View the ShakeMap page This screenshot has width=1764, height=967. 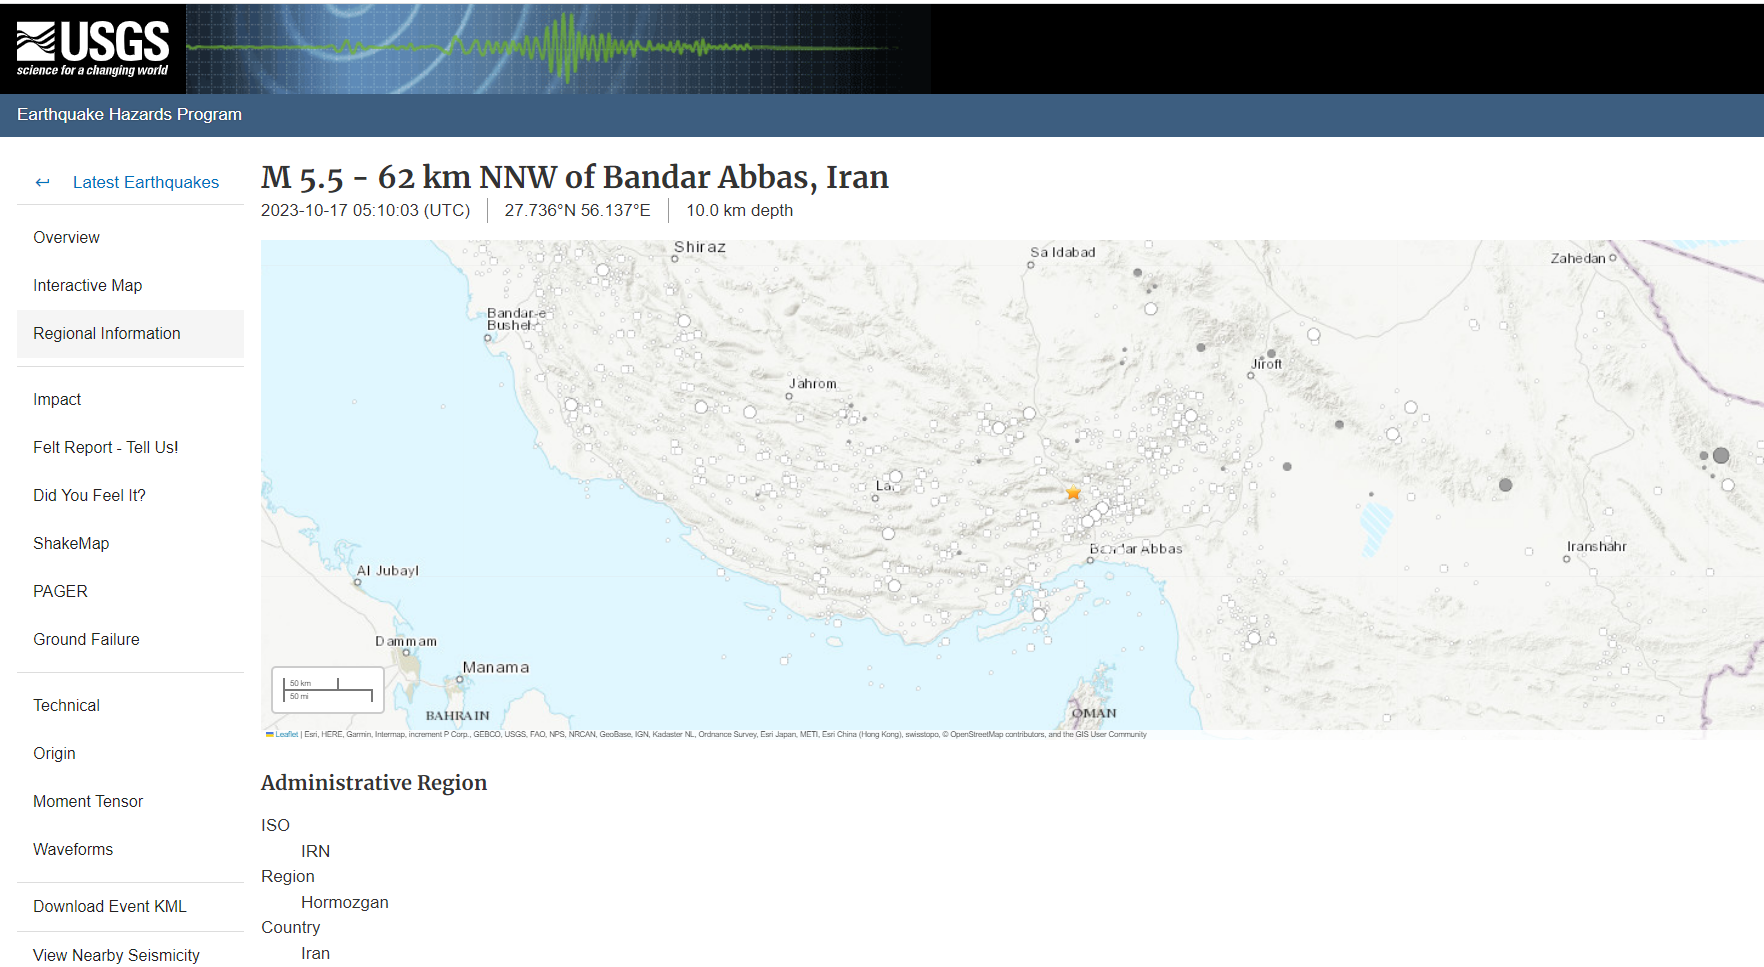(71, 543)
